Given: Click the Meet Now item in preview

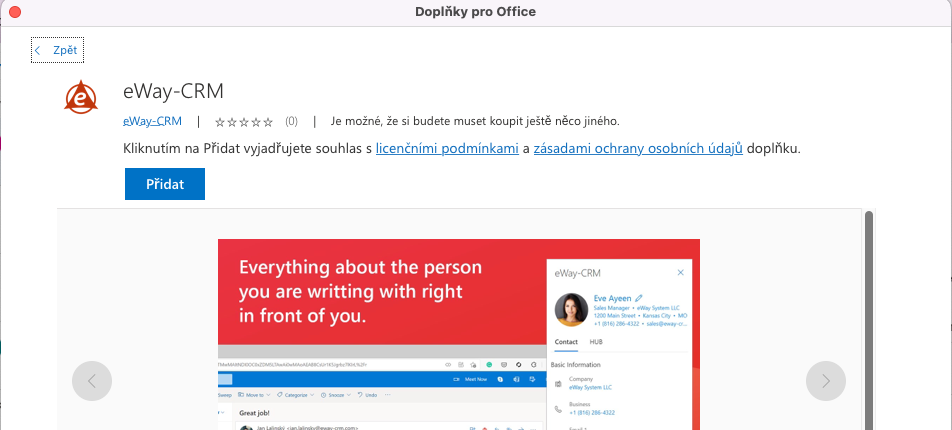Looking at the screenshot, I should click(471, 379).
